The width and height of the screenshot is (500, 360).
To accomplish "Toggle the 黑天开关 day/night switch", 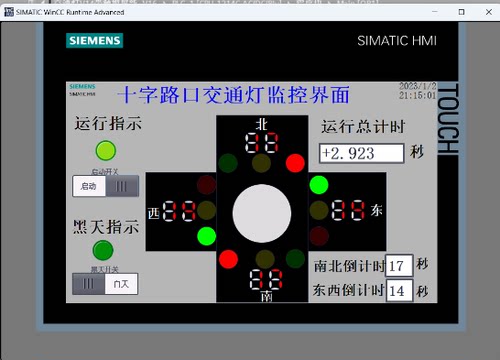I will [105, 284].
